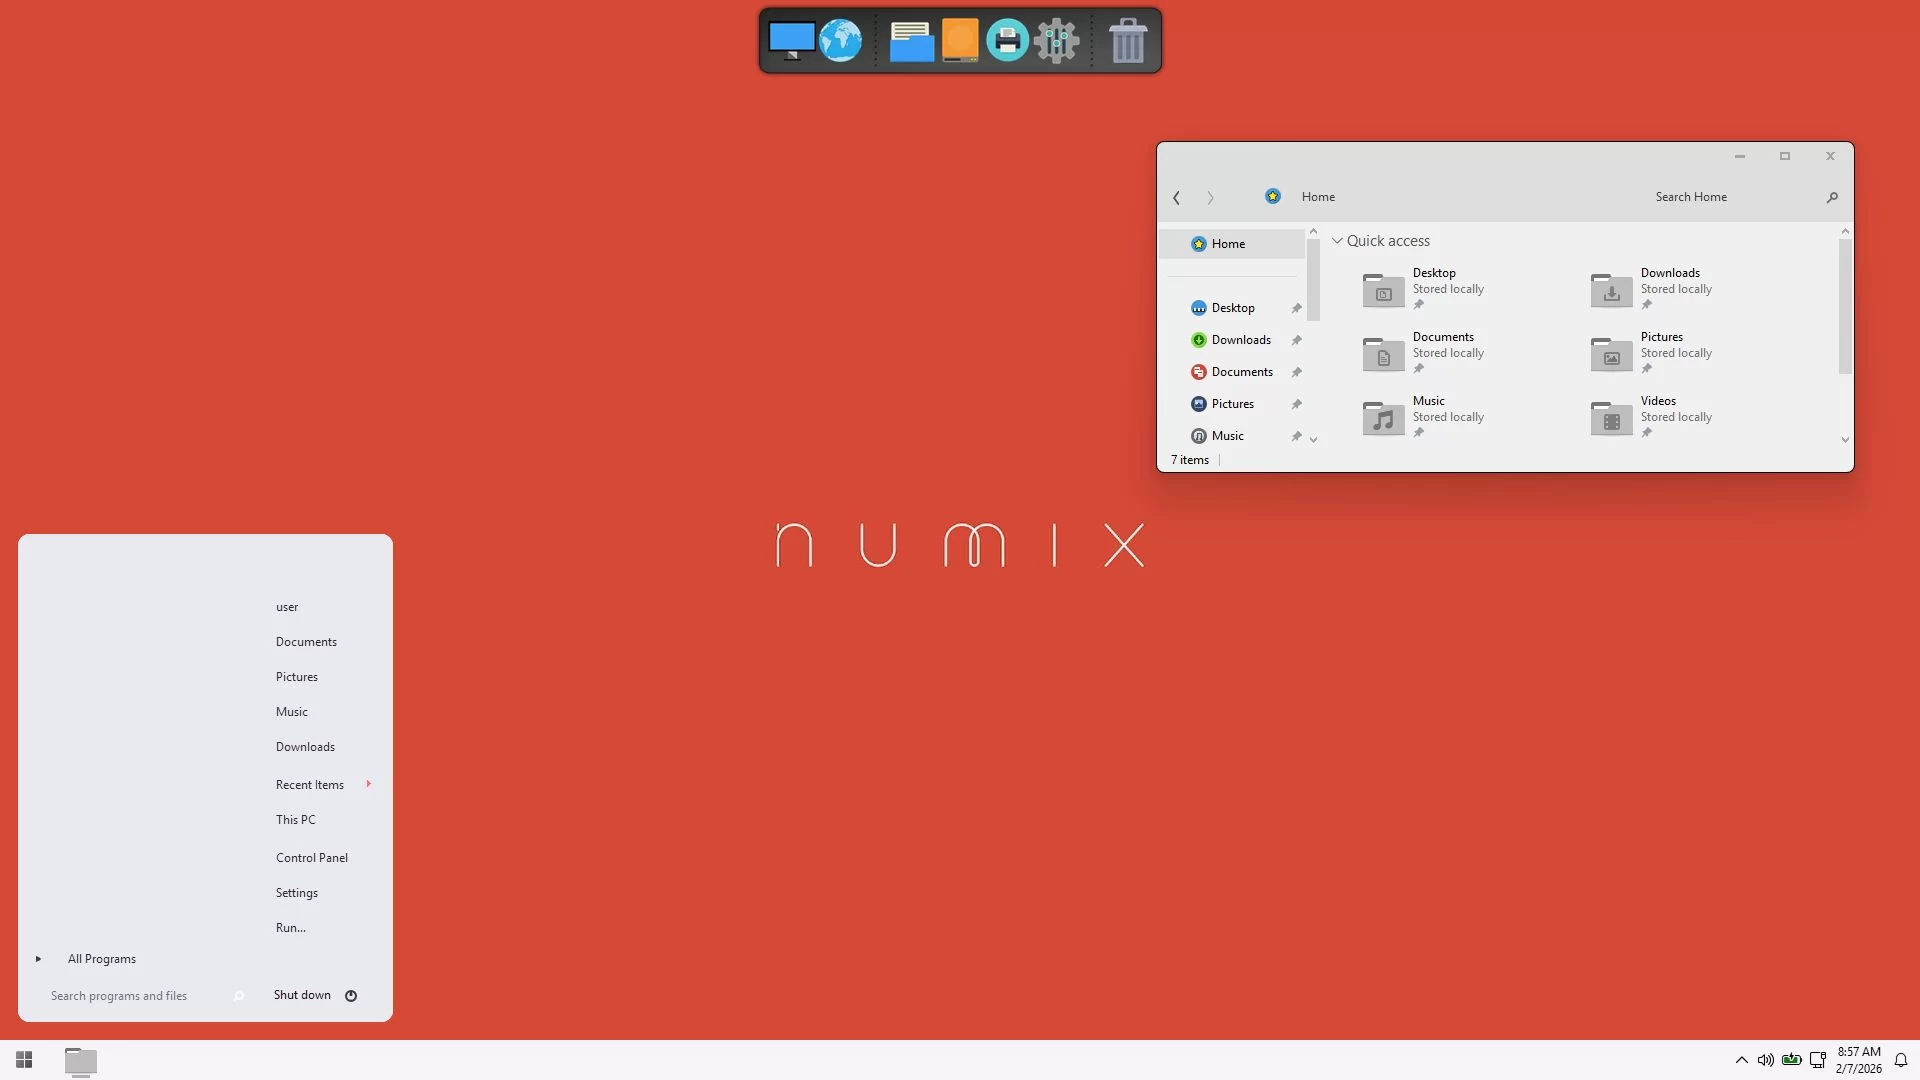Open the gear settings icon in the dock
This screenshot has height=1080, width=1920.
(1056, 41)
